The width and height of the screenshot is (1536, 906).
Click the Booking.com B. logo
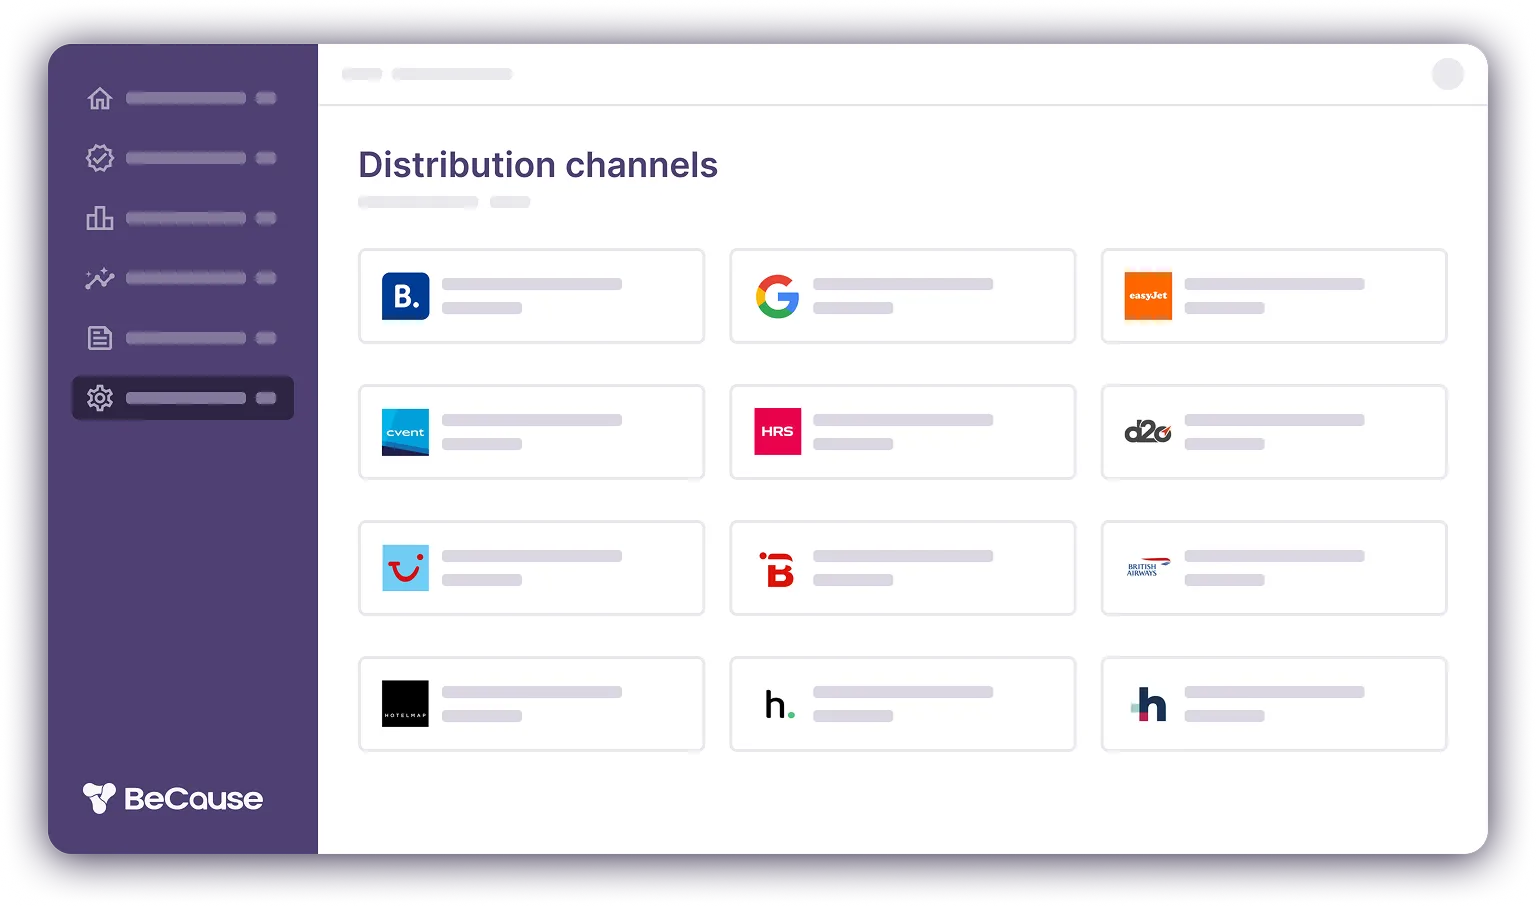(x=406, y=296)
